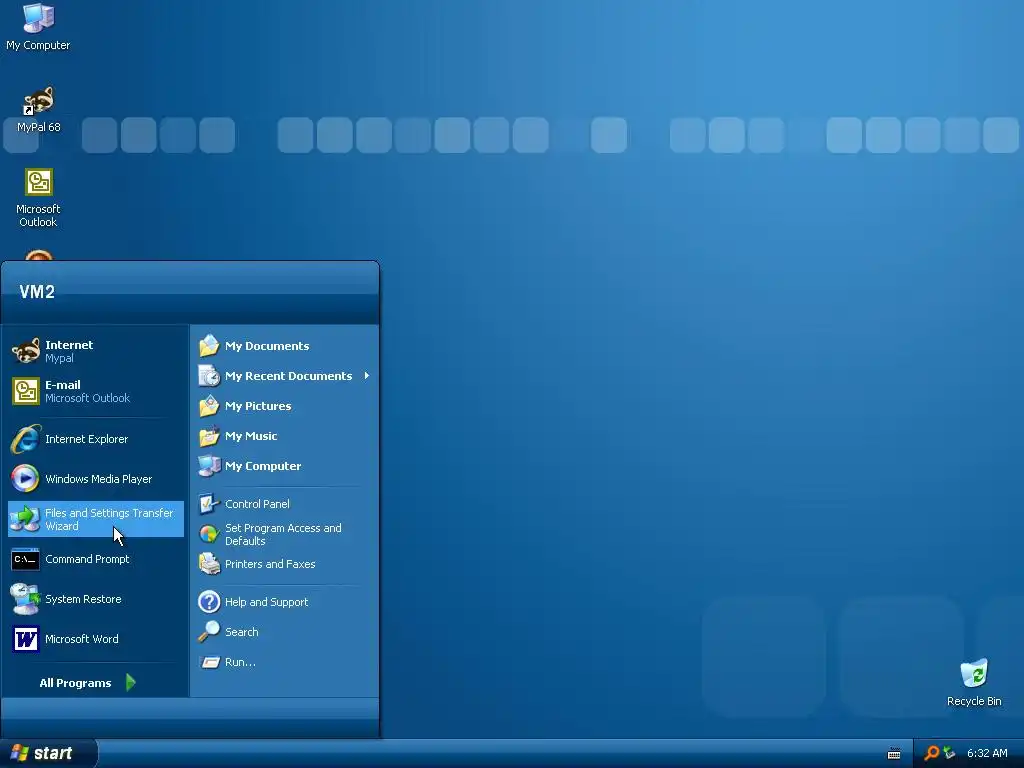Click the keyboard icon on taskbar
This screenshot has width=1024, height=768.
point(894,754)
